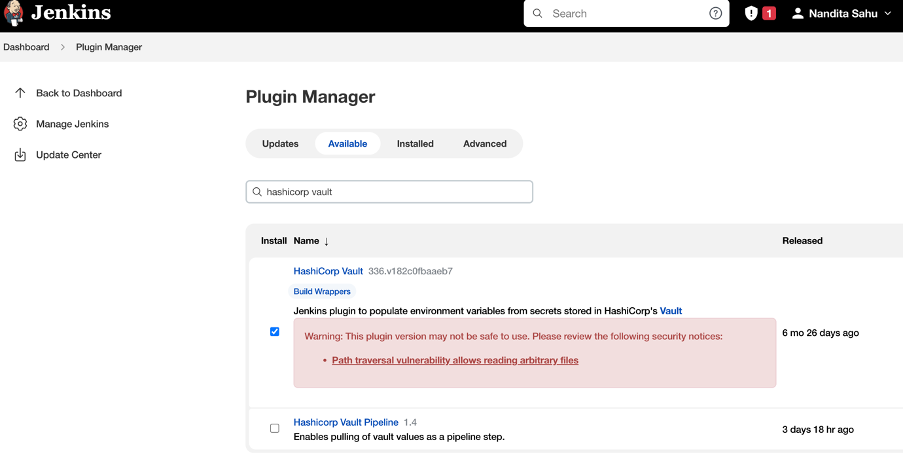Click the plugin filter field containing hashicorp vault
This screenshot has height=462, width=904.
click(389, 192)
